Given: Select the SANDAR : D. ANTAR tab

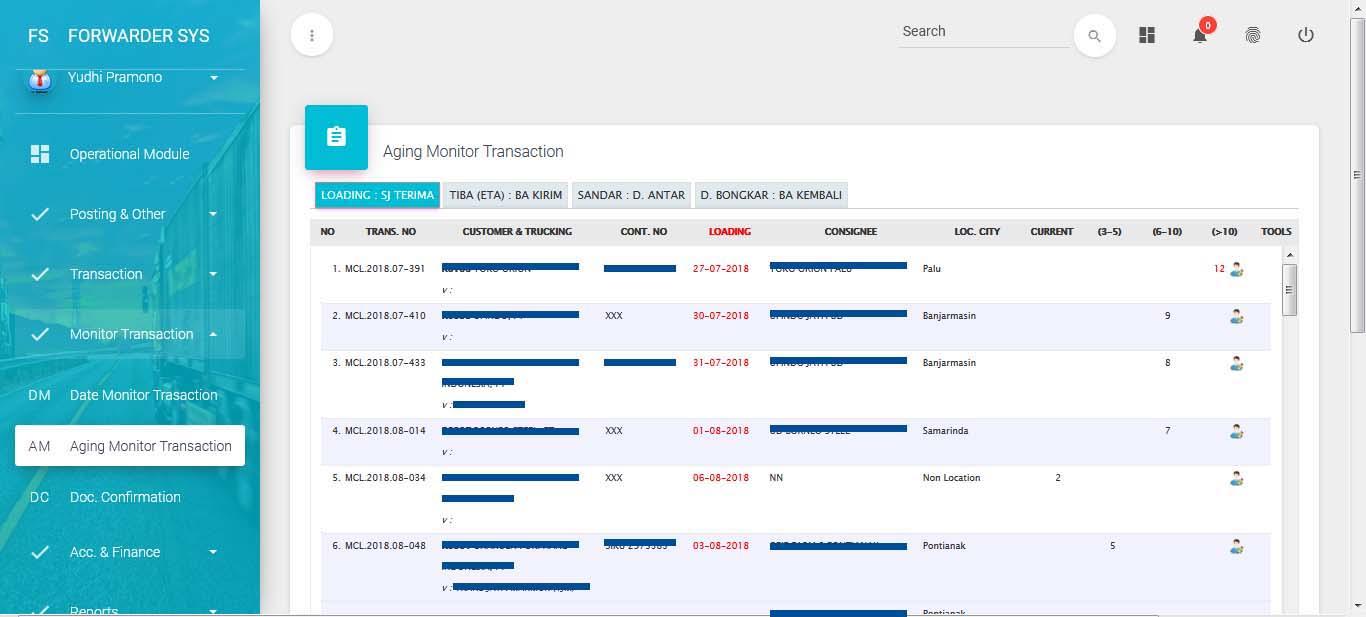Looking at the screenshot, I should pyautogui.click(x=631, y=195).
